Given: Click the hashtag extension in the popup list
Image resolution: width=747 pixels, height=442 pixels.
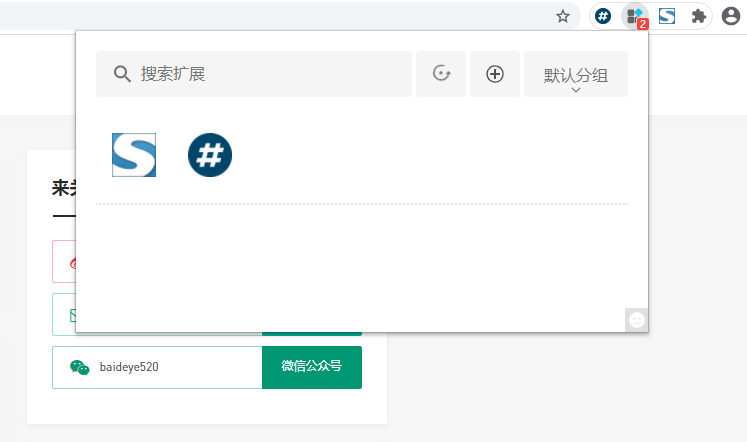Looking at the screenshot, I should coord(210,155).
